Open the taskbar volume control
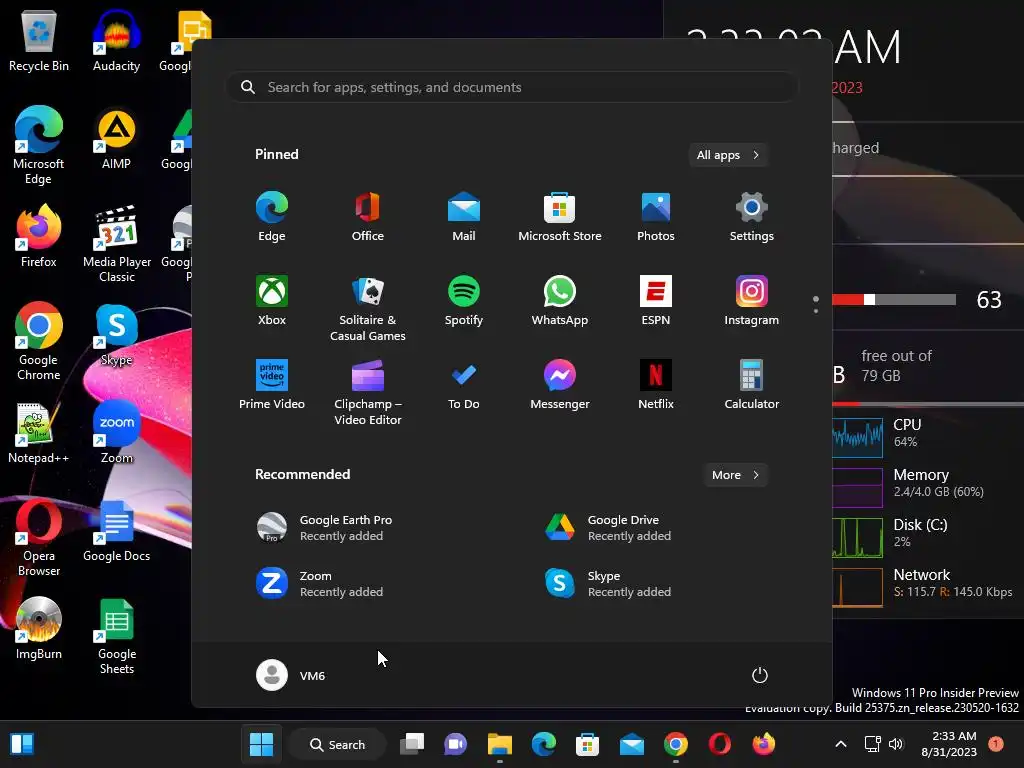This screenshot has width=1024, height=768. point(896,744)
